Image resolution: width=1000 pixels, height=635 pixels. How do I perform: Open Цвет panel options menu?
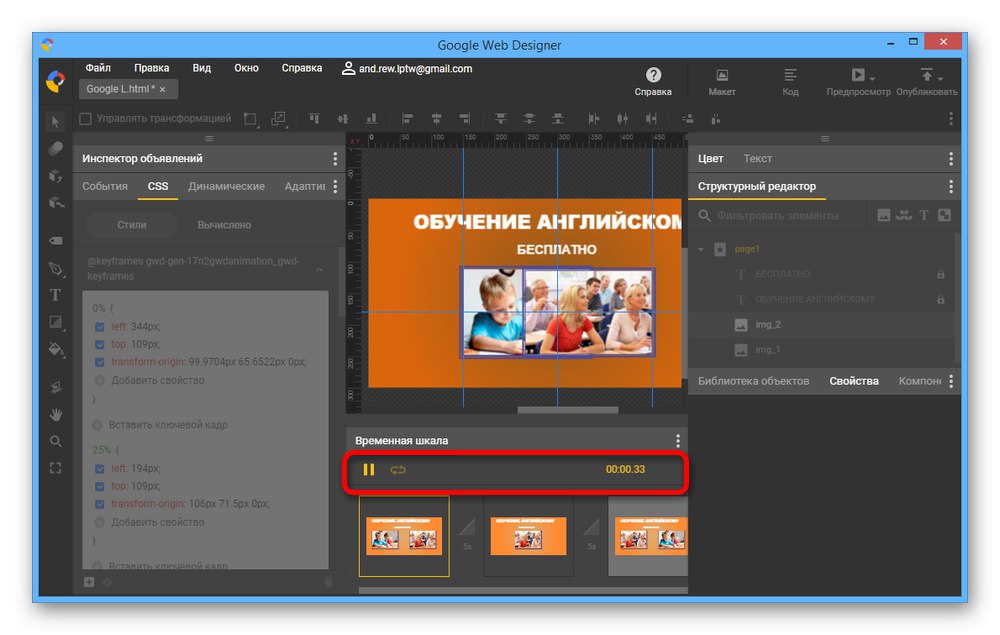pos(951,159)
